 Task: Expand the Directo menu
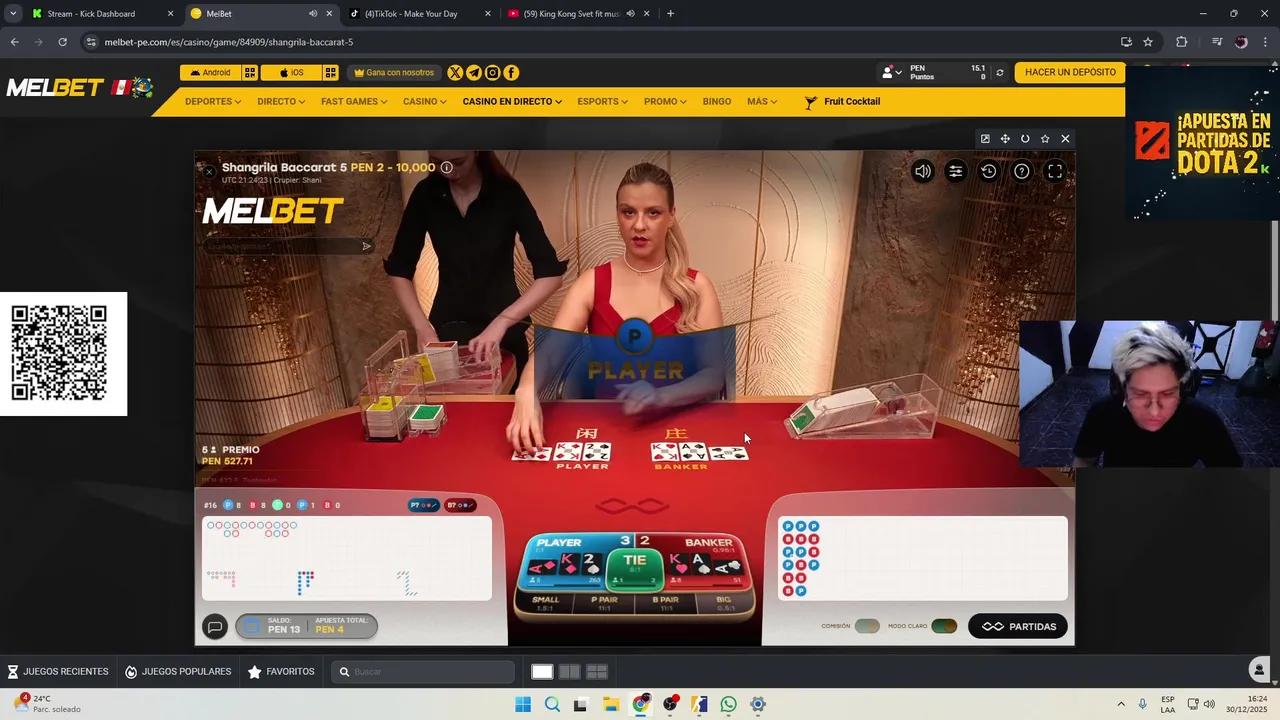point(281,102)
